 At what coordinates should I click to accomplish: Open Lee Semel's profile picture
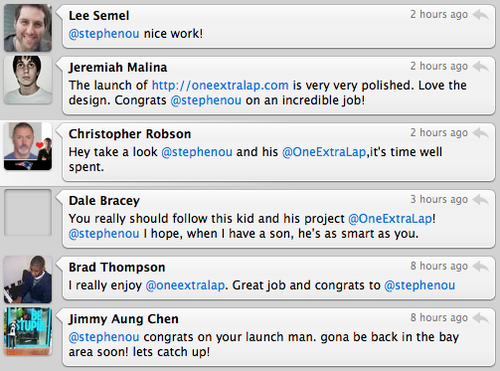[28, 28]
